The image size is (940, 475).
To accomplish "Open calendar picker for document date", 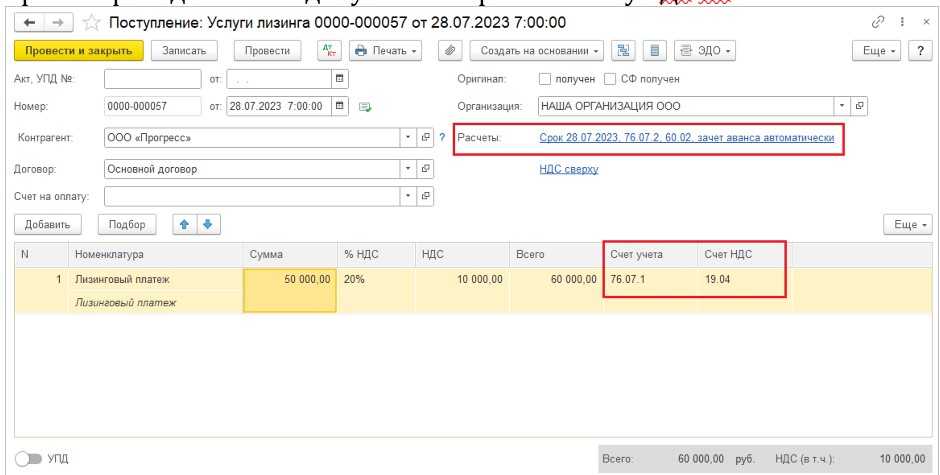I will 340,106.
